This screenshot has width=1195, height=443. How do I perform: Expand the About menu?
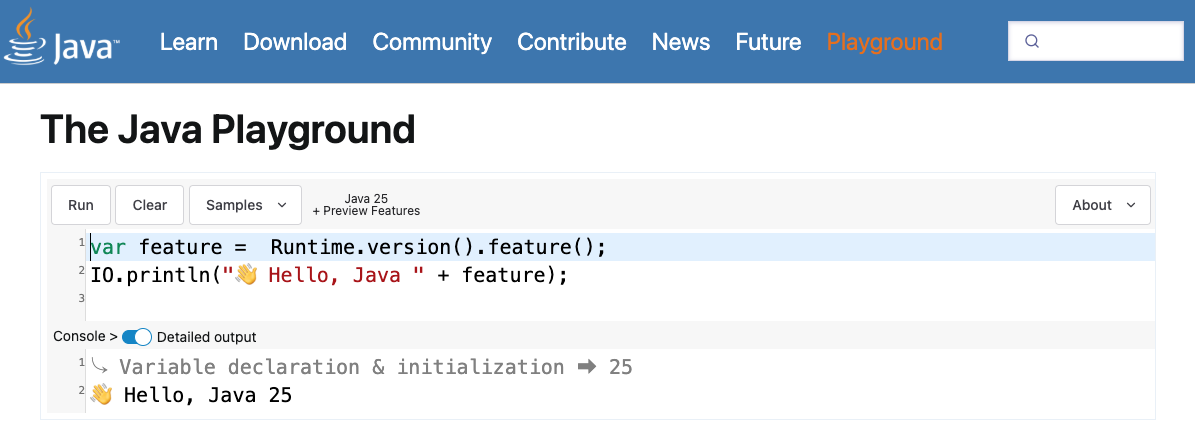[x=1102, y=205]
